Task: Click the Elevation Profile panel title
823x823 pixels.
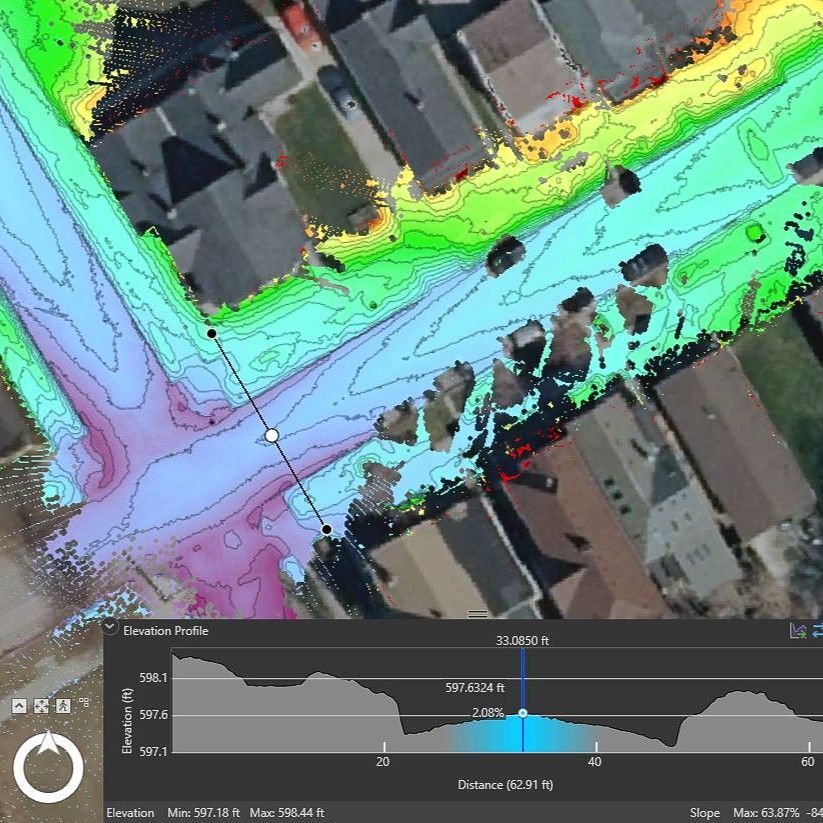Action: tap(165, 630)
